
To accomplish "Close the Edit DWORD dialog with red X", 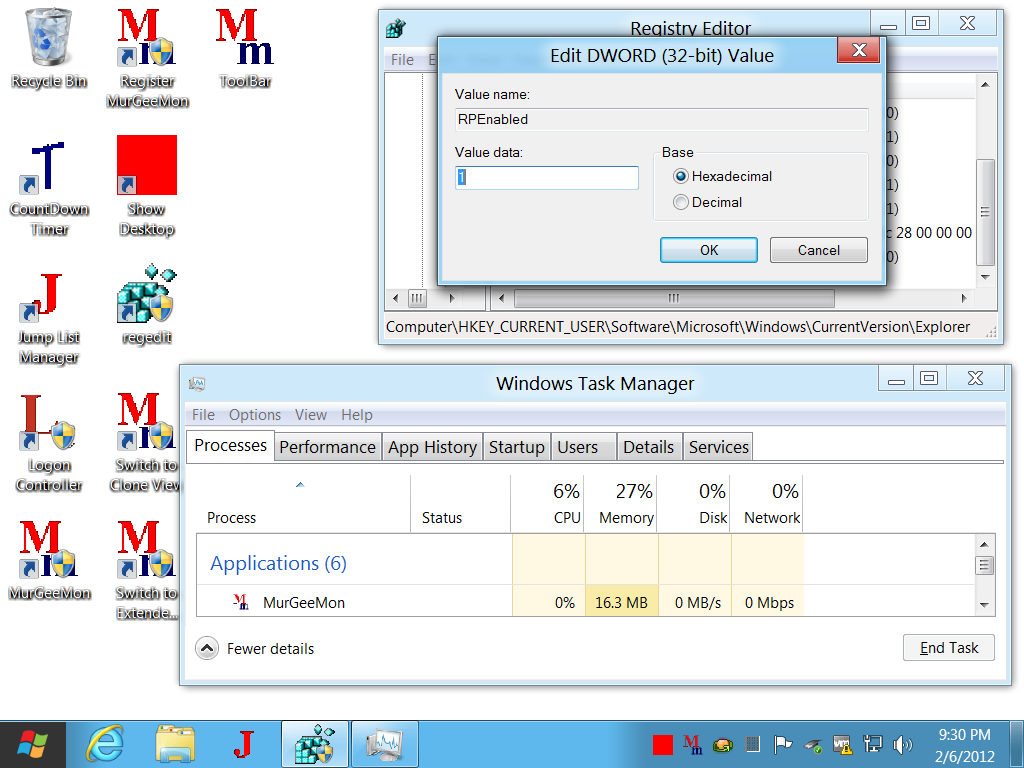I will [x=859, y=50].
